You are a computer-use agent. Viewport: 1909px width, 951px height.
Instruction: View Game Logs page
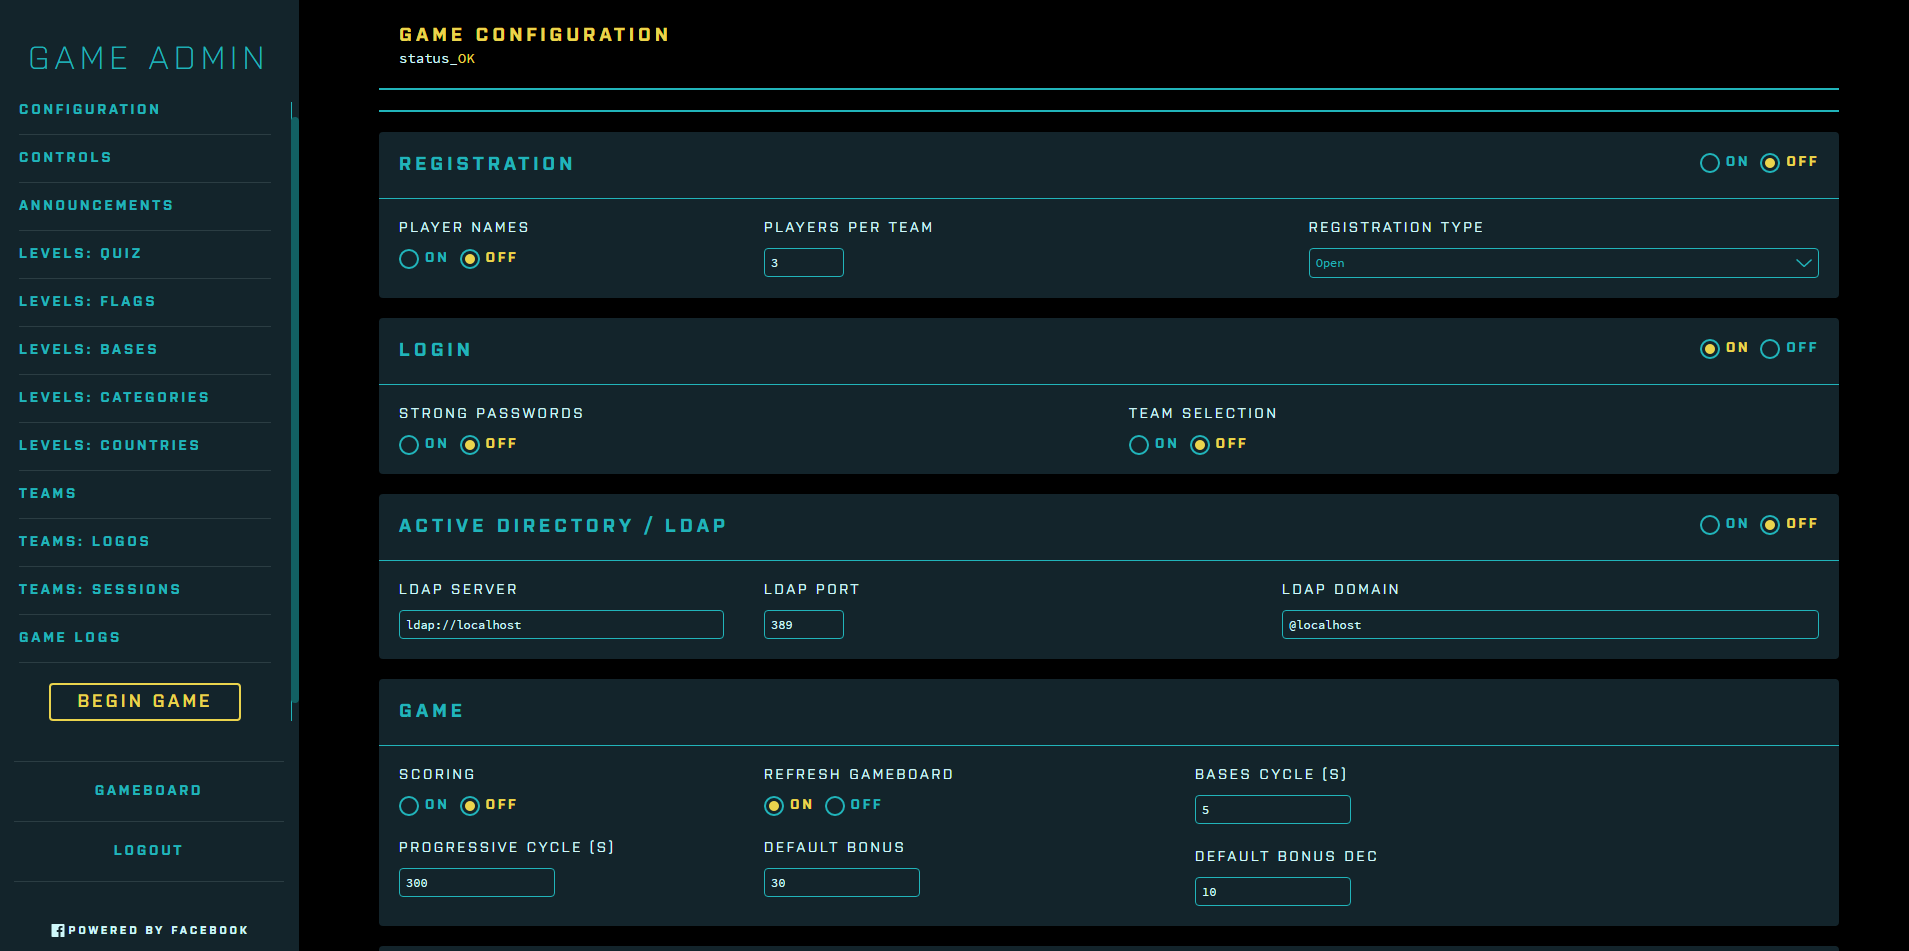click(x=69, y=638)
